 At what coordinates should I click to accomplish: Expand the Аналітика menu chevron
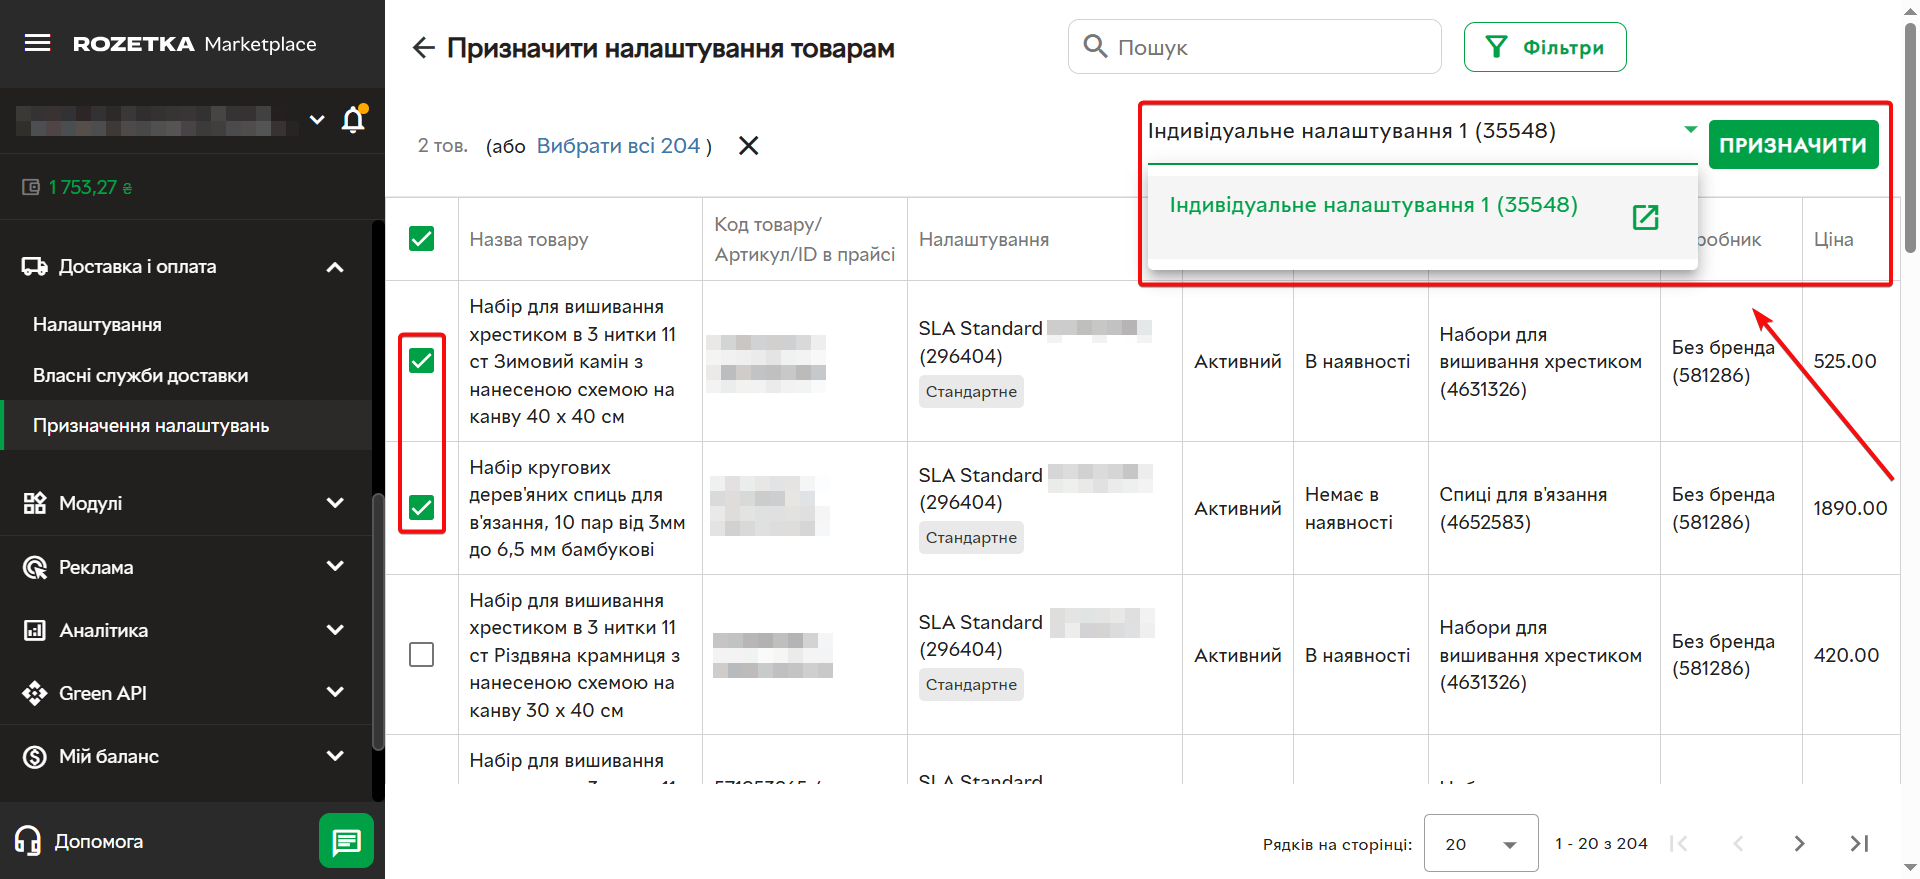tap(336, 630)
